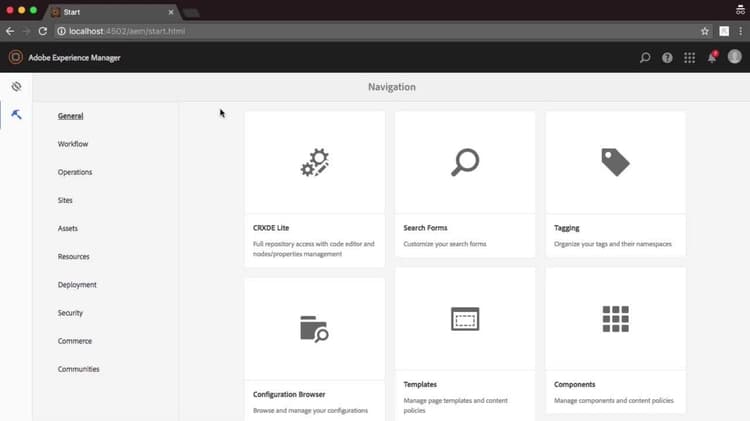
Task: Open the solutions grid switcher icon
Action: click(x=689, y=58)
